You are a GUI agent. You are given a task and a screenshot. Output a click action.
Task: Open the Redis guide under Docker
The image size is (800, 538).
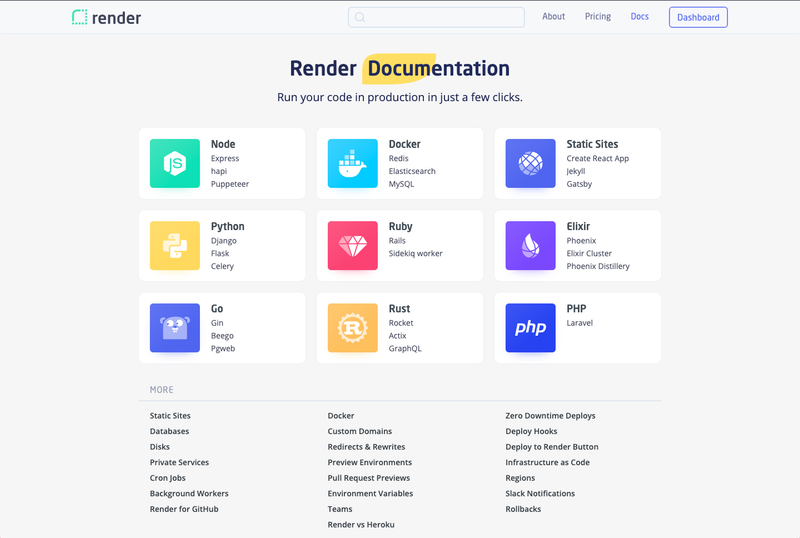(398, 159)
